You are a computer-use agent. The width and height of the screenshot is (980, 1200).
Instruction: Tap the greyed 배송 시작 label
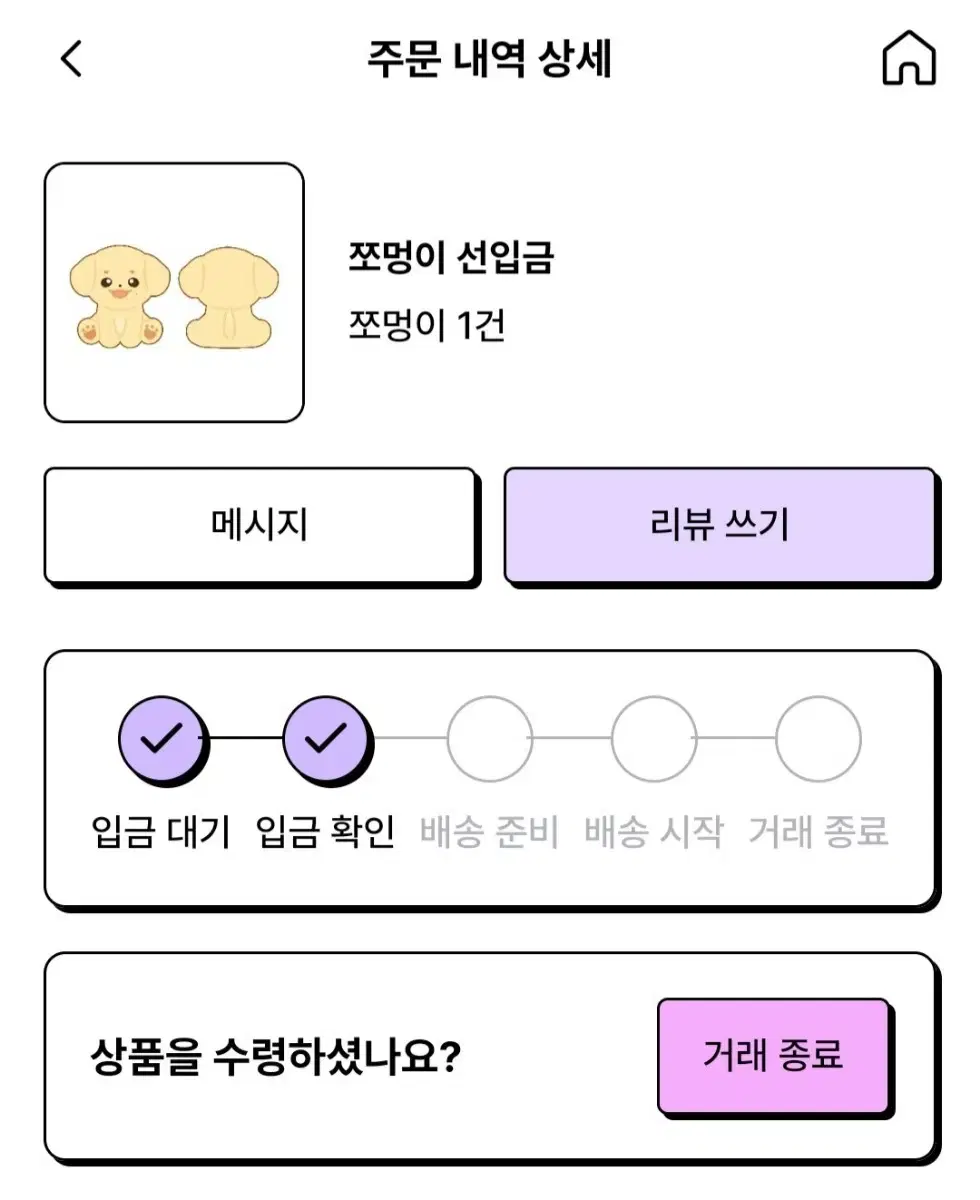(654, 832)
